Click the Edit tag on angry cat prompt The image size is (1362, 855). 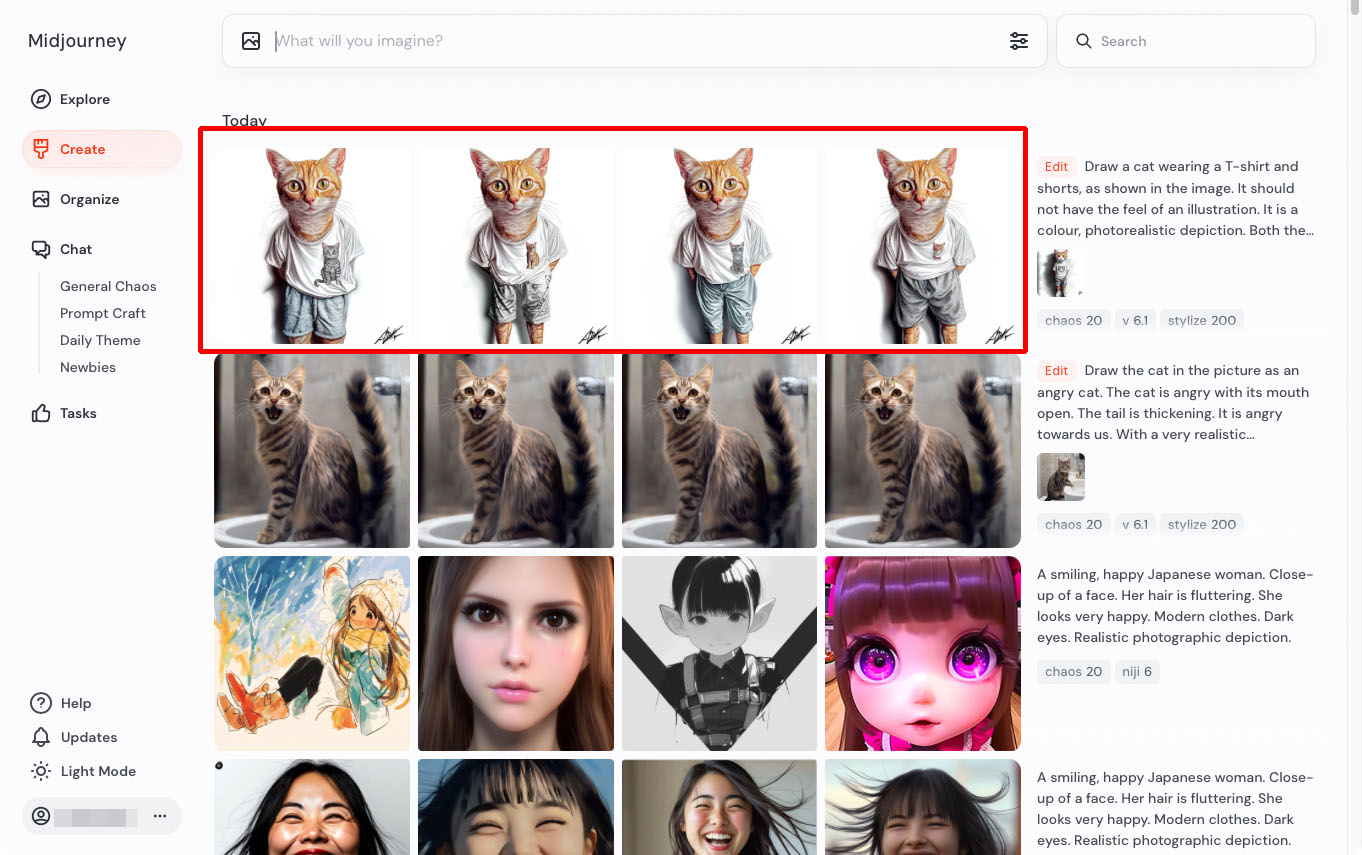pyautogui.click(x=1056, y=371)
